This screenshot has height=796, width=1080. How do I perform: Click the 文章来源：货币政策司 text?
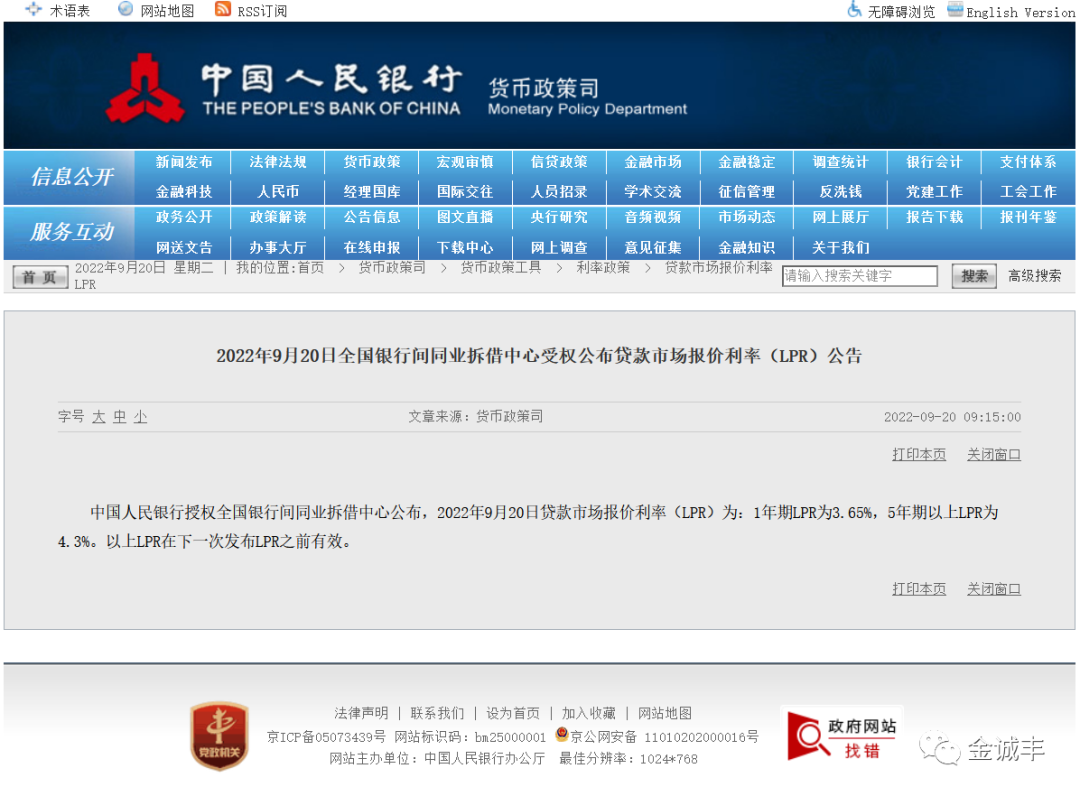point(475,417)
